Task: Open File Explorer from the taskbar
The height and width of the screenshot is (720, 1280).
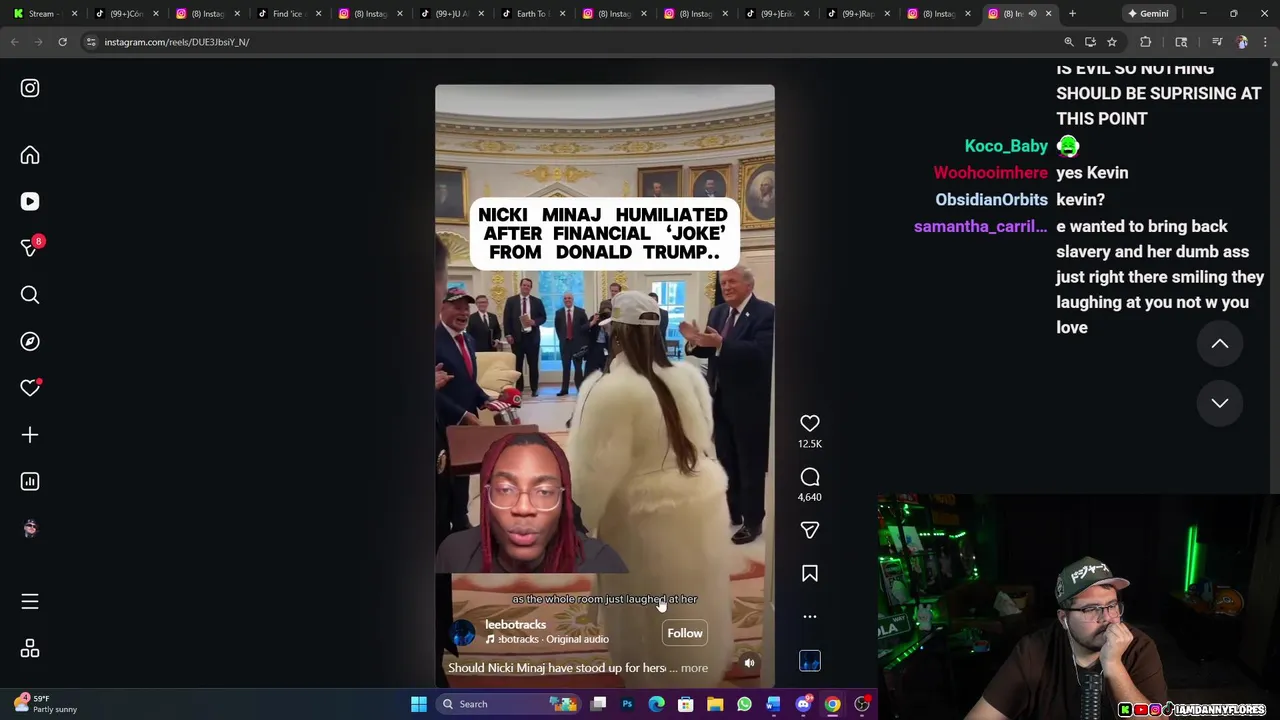Action: [x=715, y=704]
